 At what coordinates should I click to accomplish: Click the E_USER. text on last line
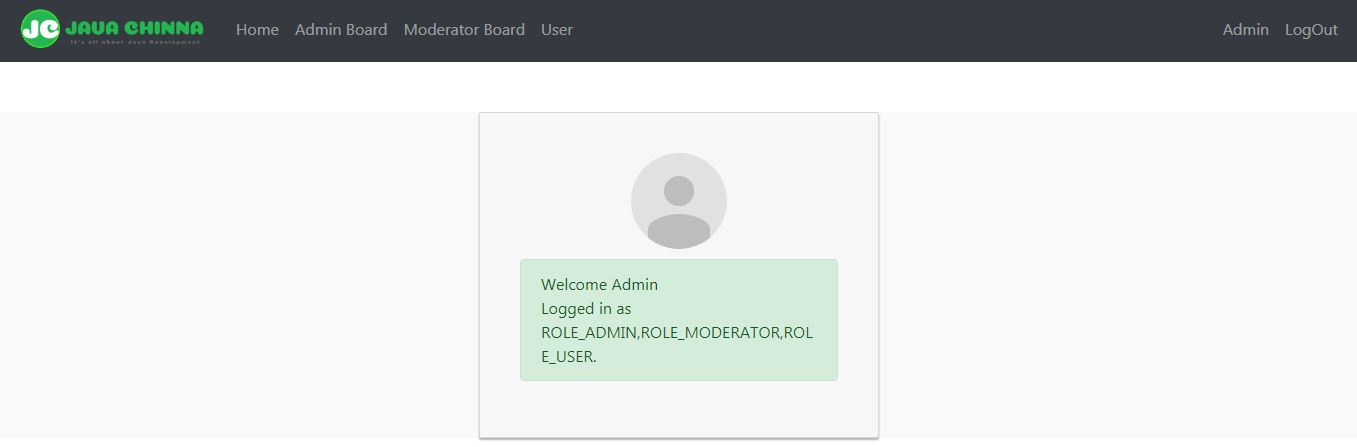[568, 357]
